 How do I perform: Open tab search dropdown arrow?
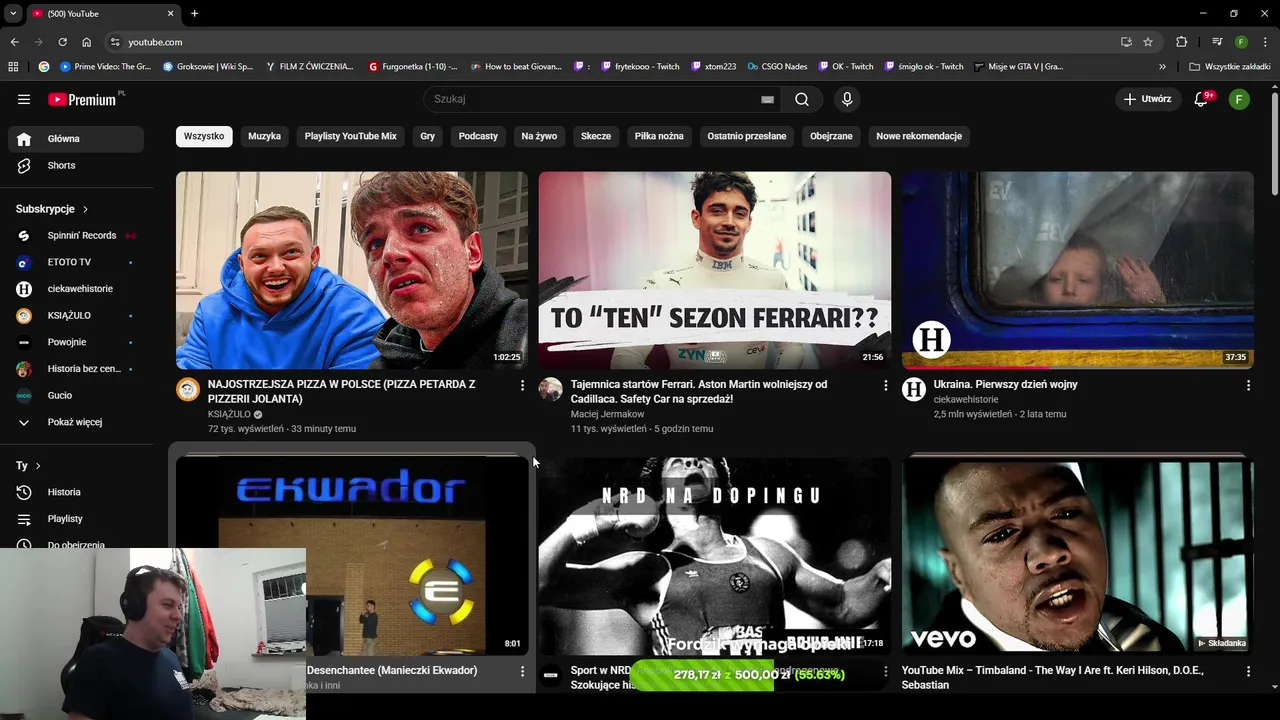click(x=13, y=13)
